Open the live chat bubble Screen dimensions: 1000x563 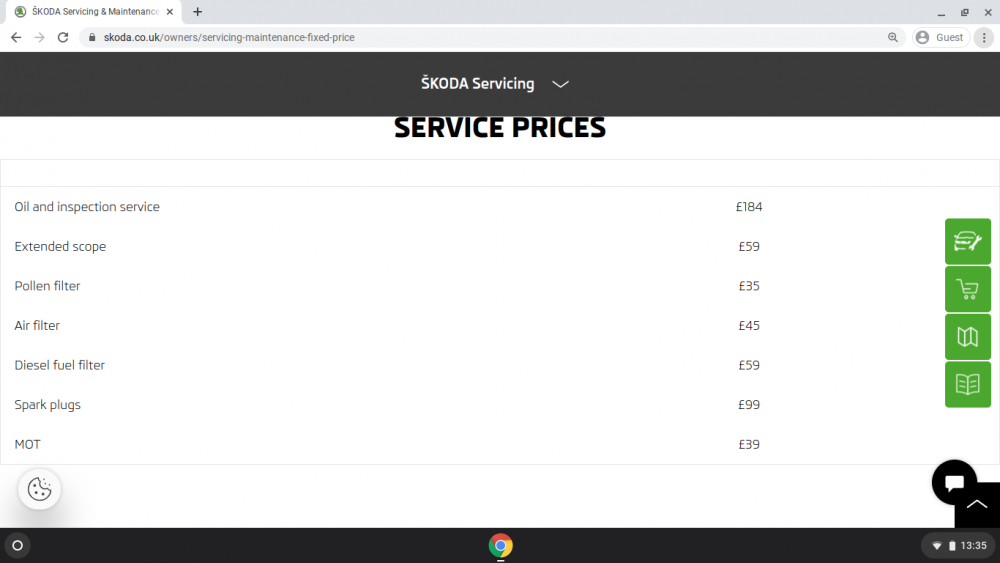coord(953,483)
